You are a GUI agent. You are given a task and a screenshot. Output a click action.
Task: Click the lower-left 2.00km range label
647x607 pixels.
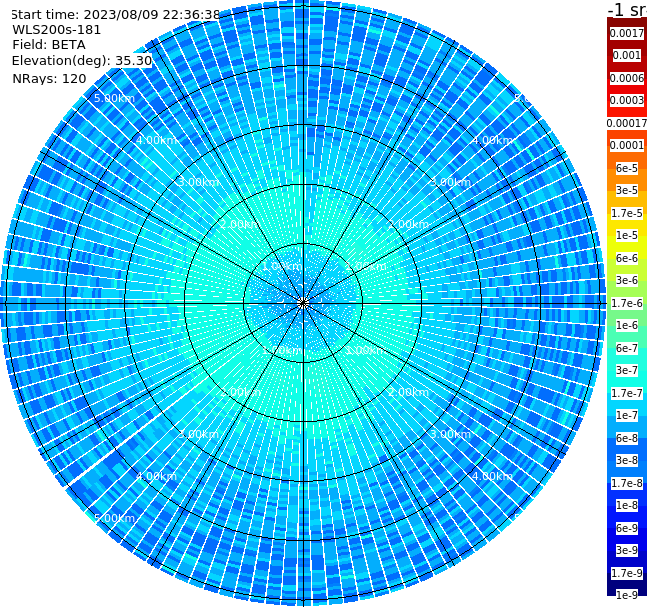(241, 392)
